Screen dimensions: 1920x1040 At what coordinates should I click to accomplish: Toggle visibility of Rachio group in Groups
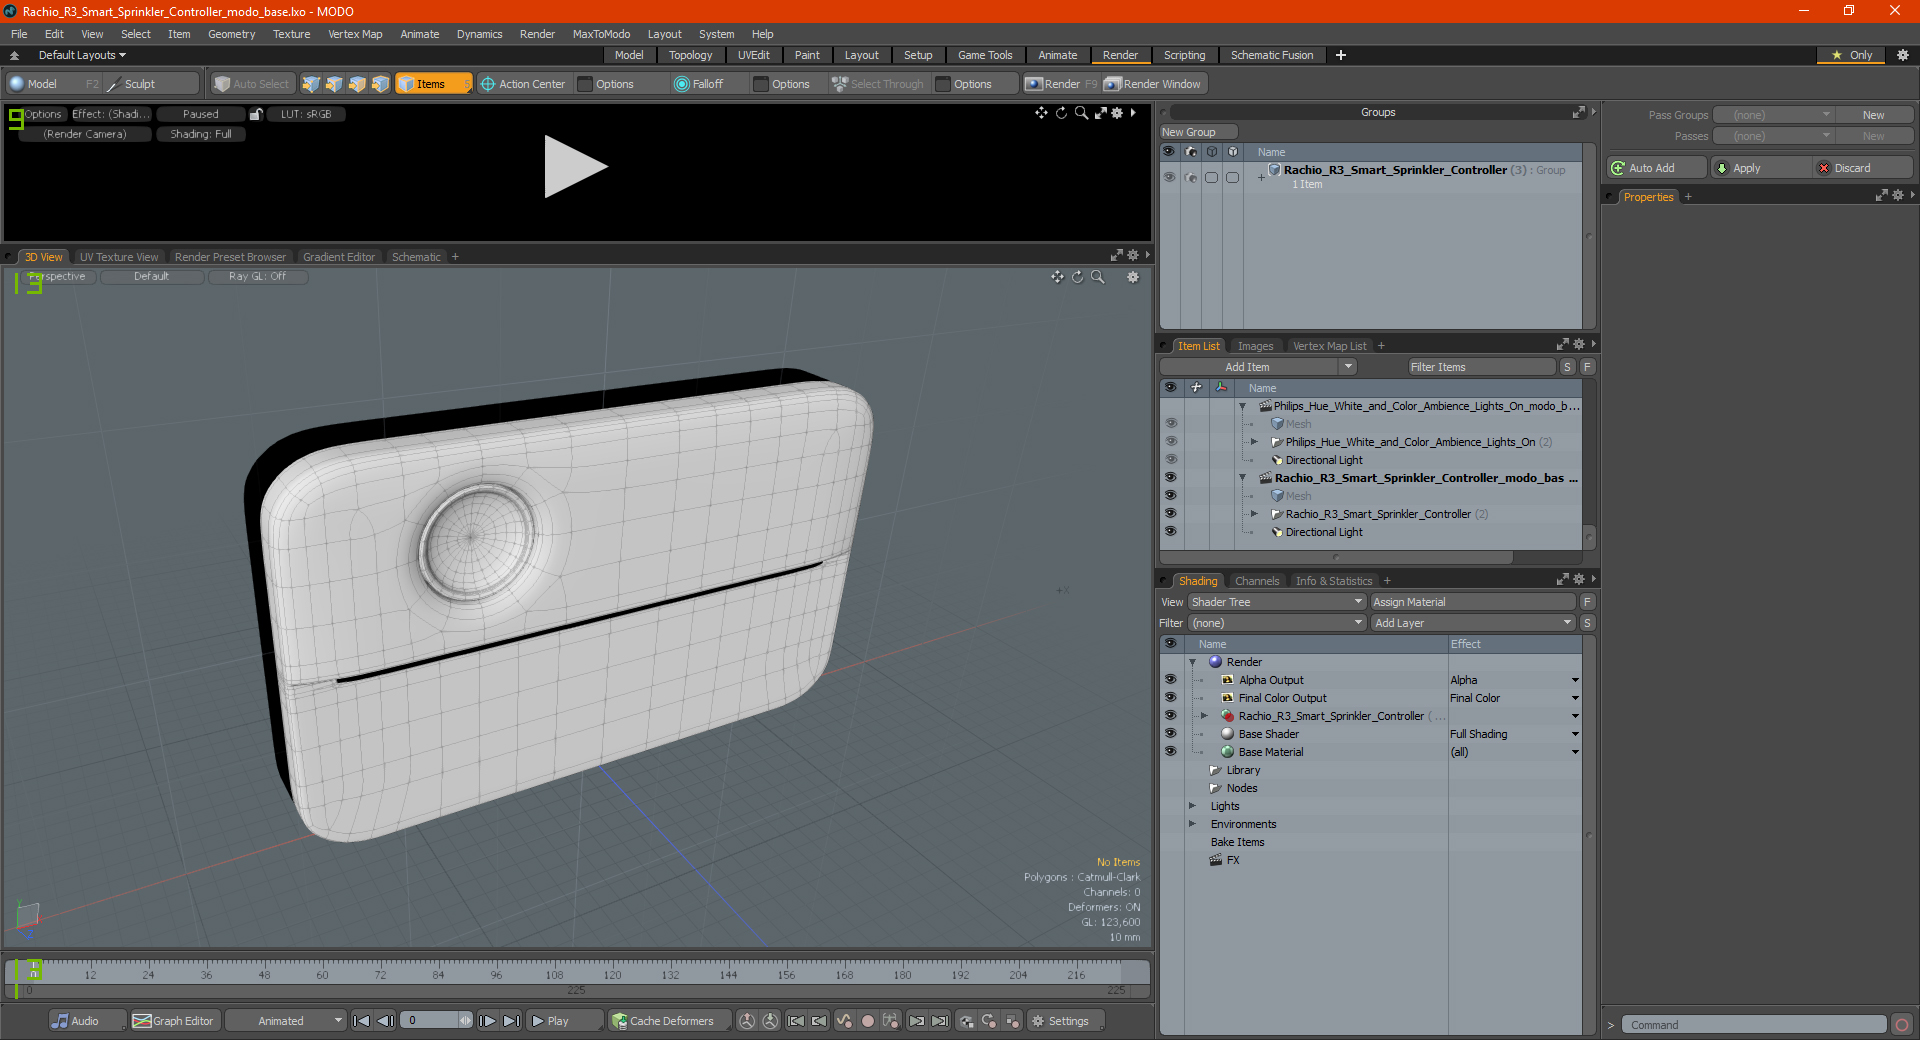[x=1168, y=177]
